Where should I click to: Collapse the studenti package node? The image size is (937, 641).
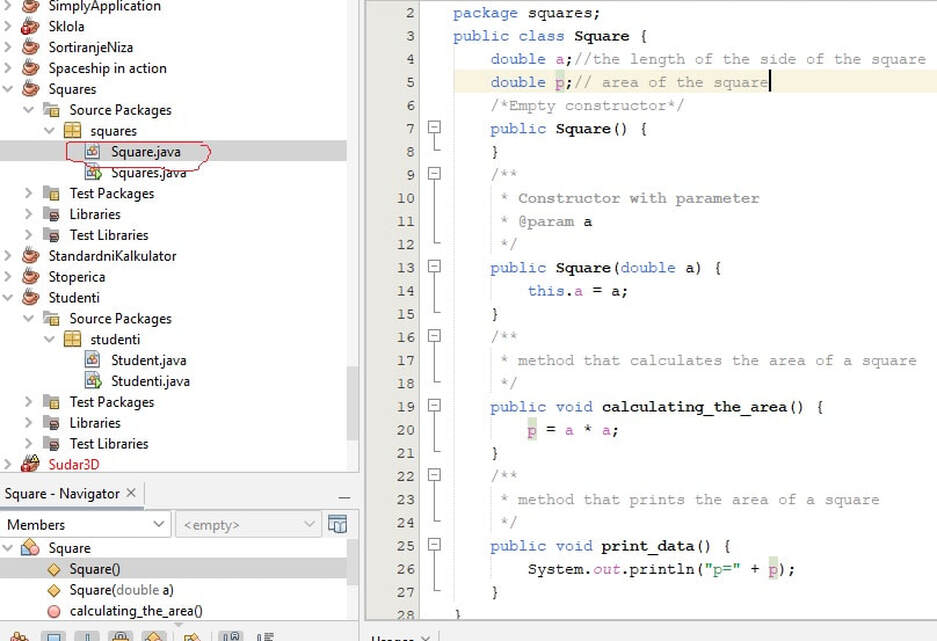click(x=49, y=339)
